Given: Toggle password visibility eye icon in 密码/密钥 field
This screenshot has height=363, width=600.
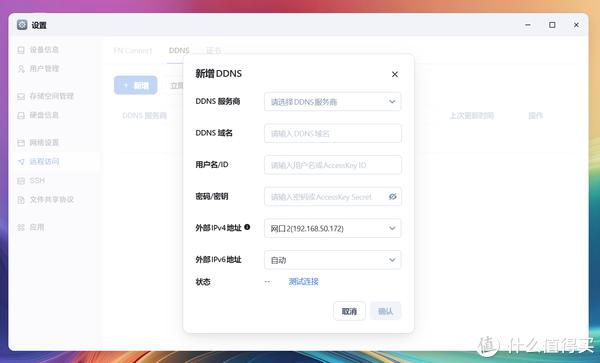Looking at the screenshot, I should 392,197.
